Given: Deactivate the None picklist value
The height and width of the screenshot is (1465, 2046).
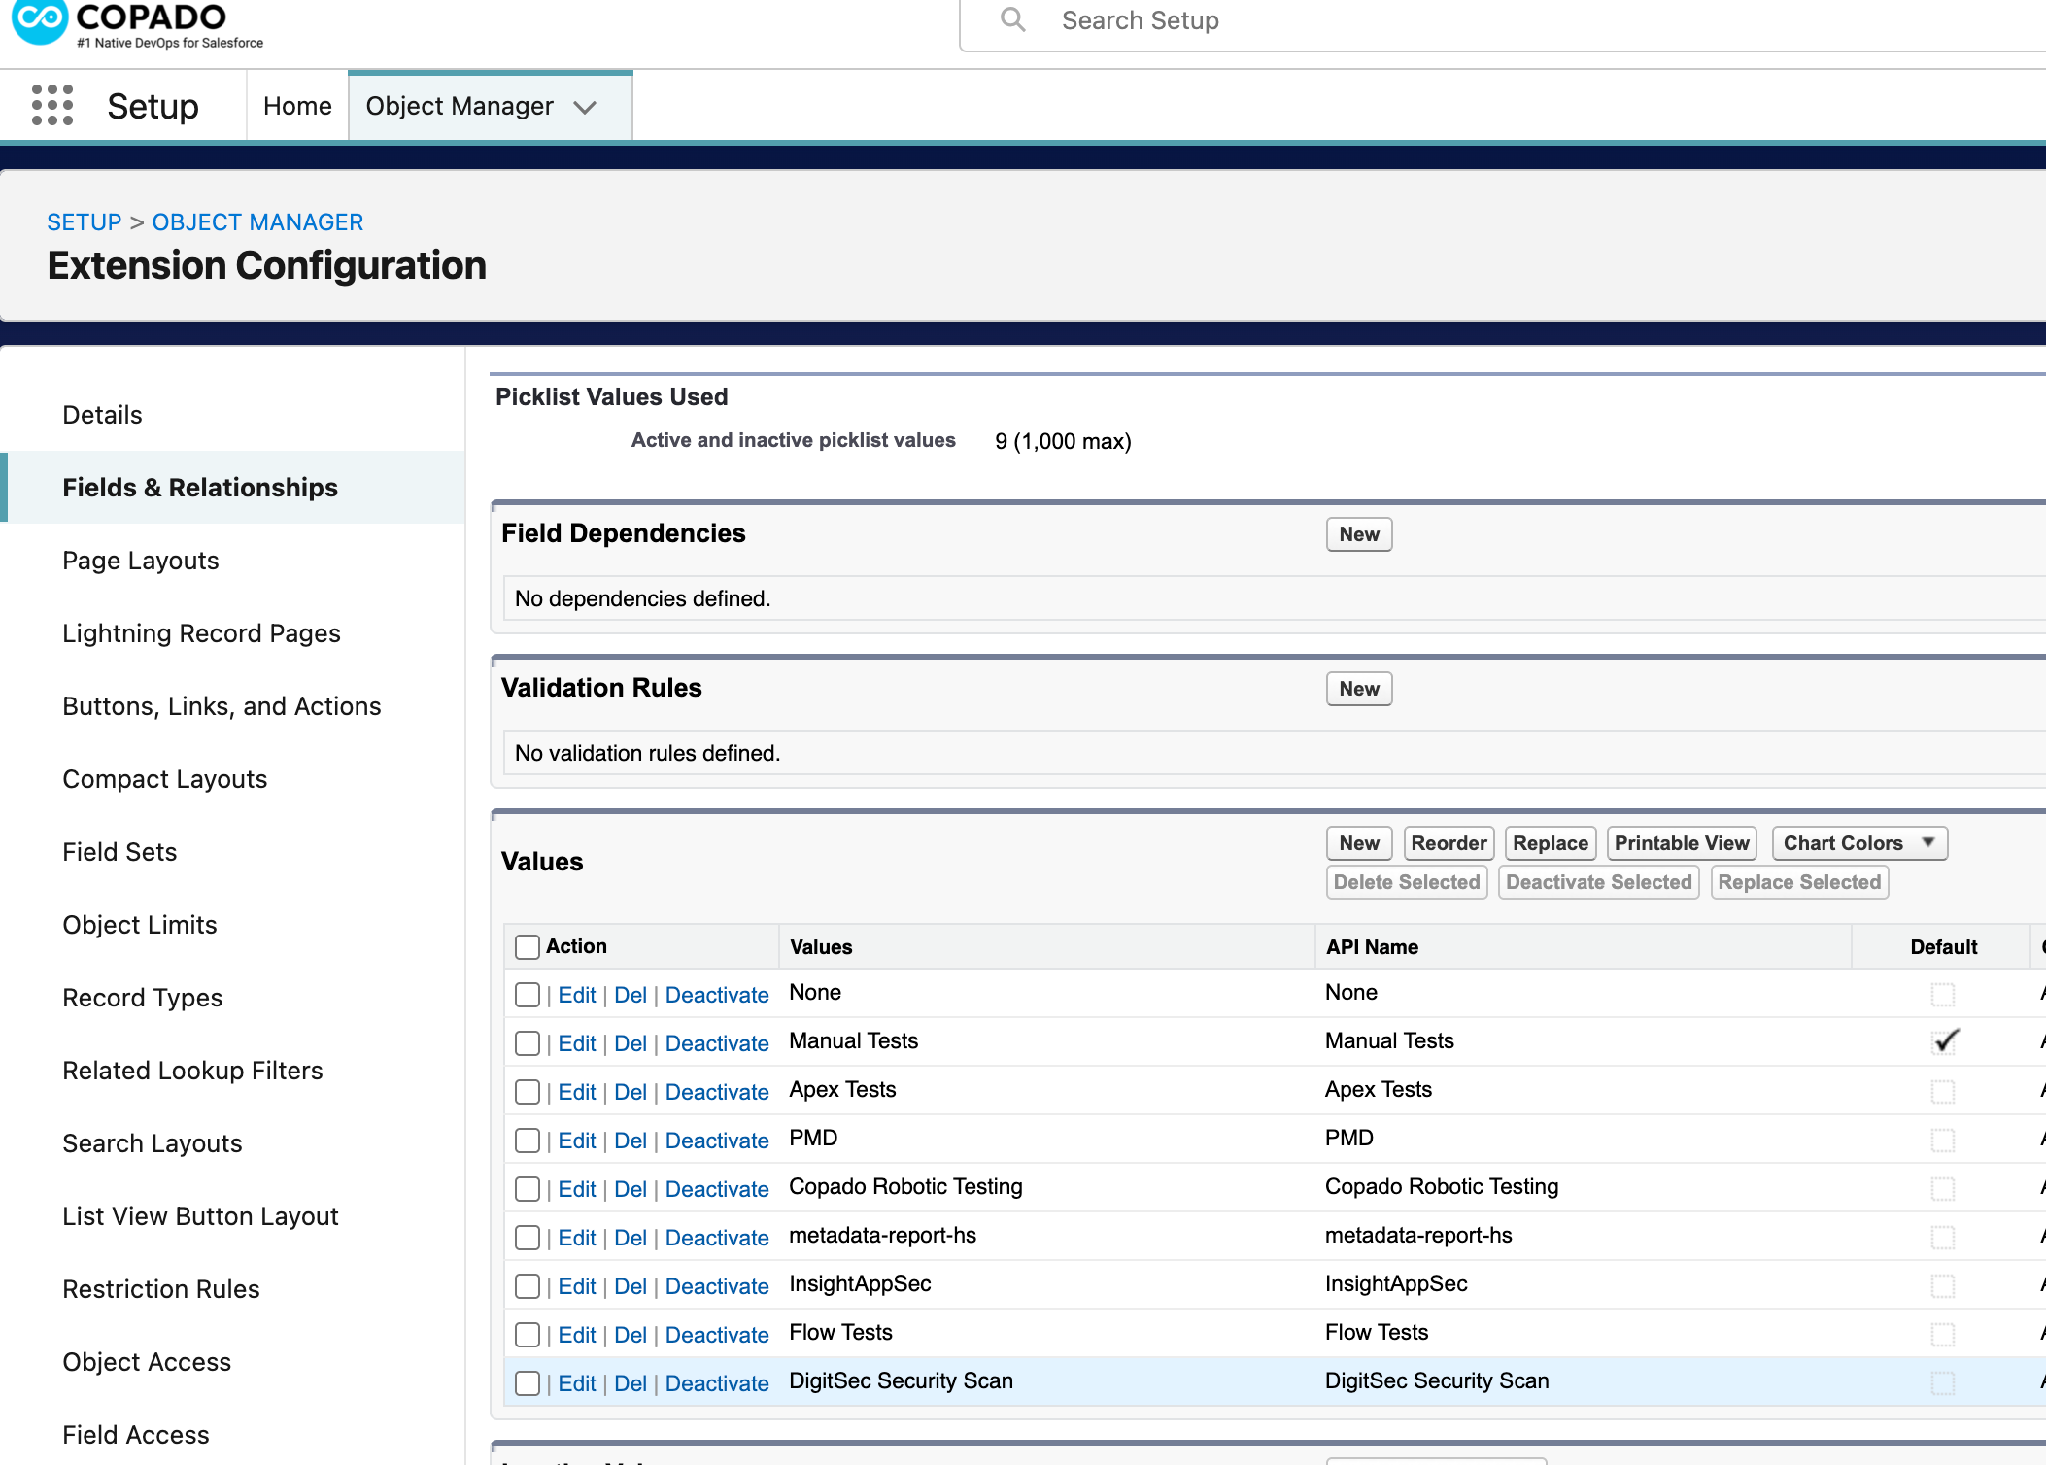Looking at the screenshot, I should click(716, 995).
